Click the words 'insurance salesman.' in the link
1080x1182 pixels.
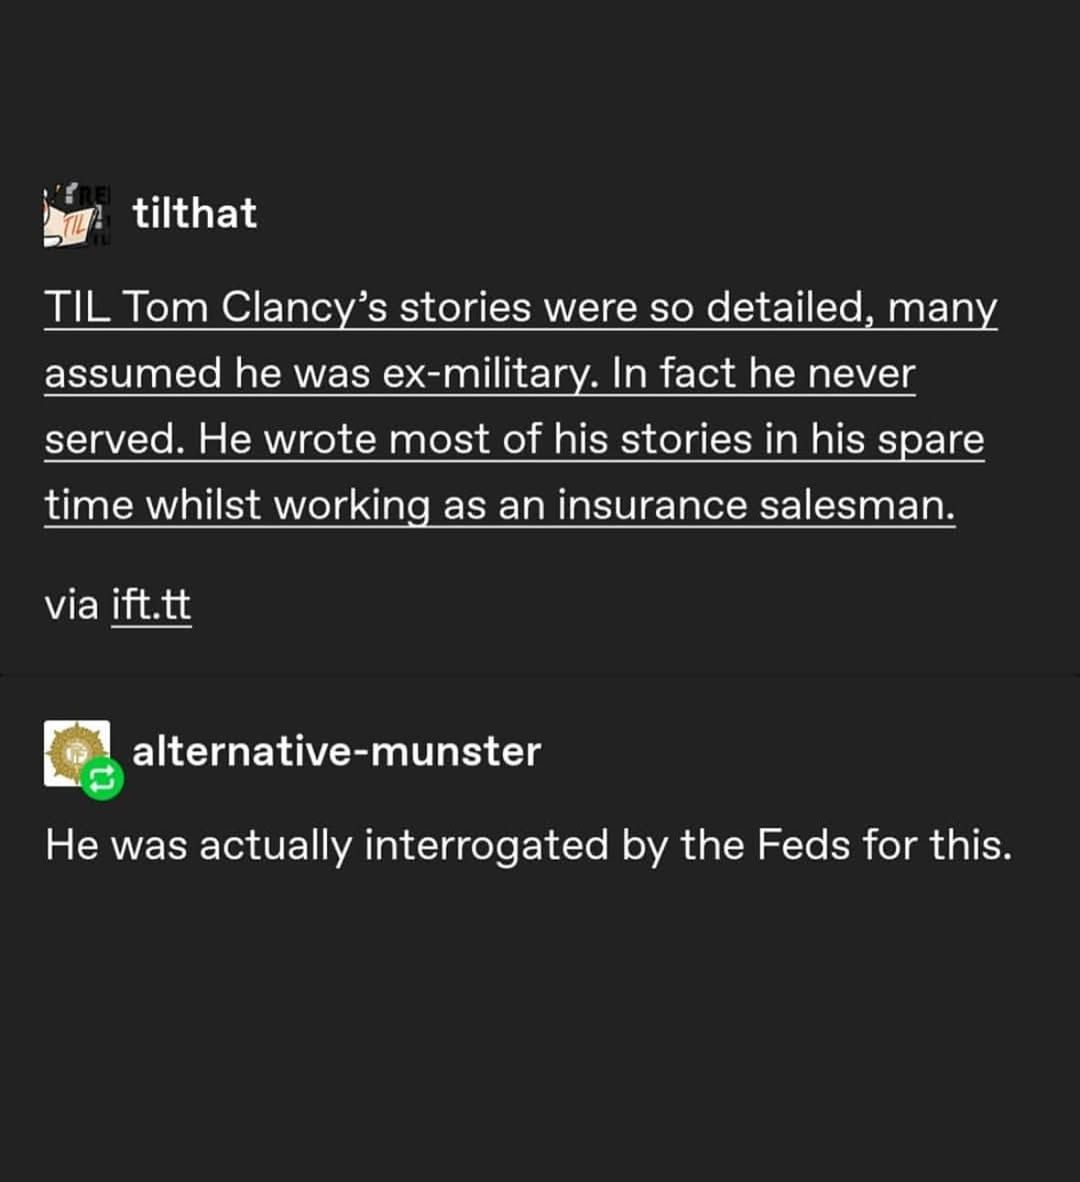(756, 505)
